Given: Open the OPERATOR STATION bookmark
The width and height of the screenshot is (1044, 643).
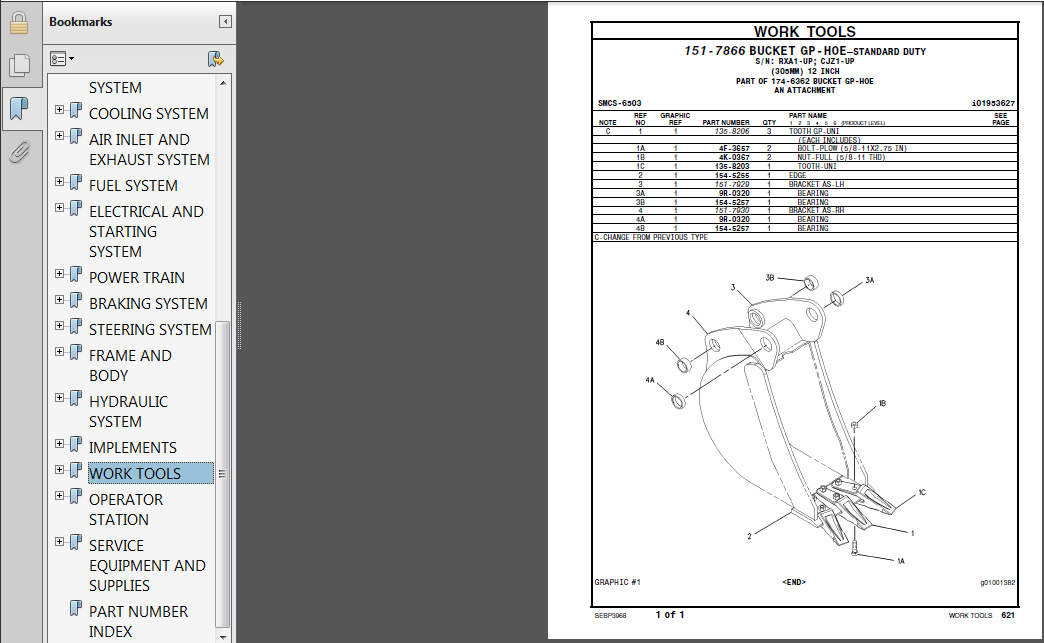Looking at the screenshot, I should pyautogui.click(x=126, y=509).
